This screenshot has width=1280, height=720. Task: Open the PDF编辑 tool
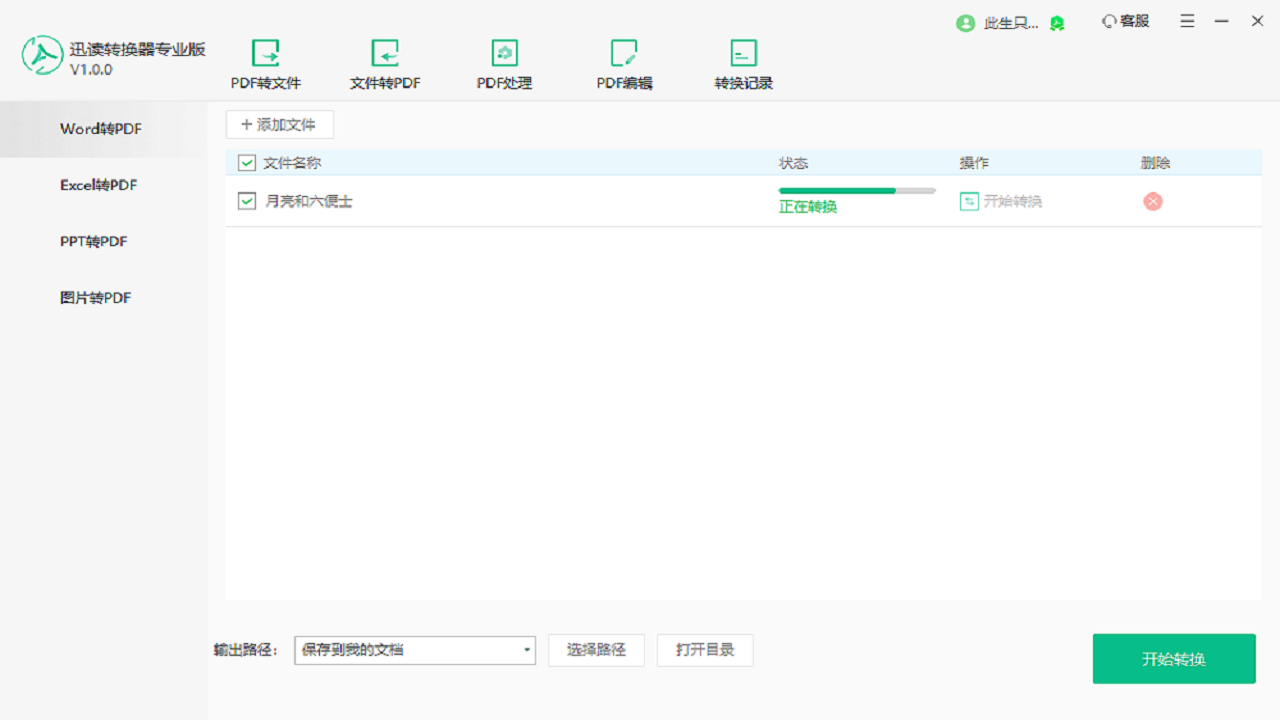(x=624, y=62)
